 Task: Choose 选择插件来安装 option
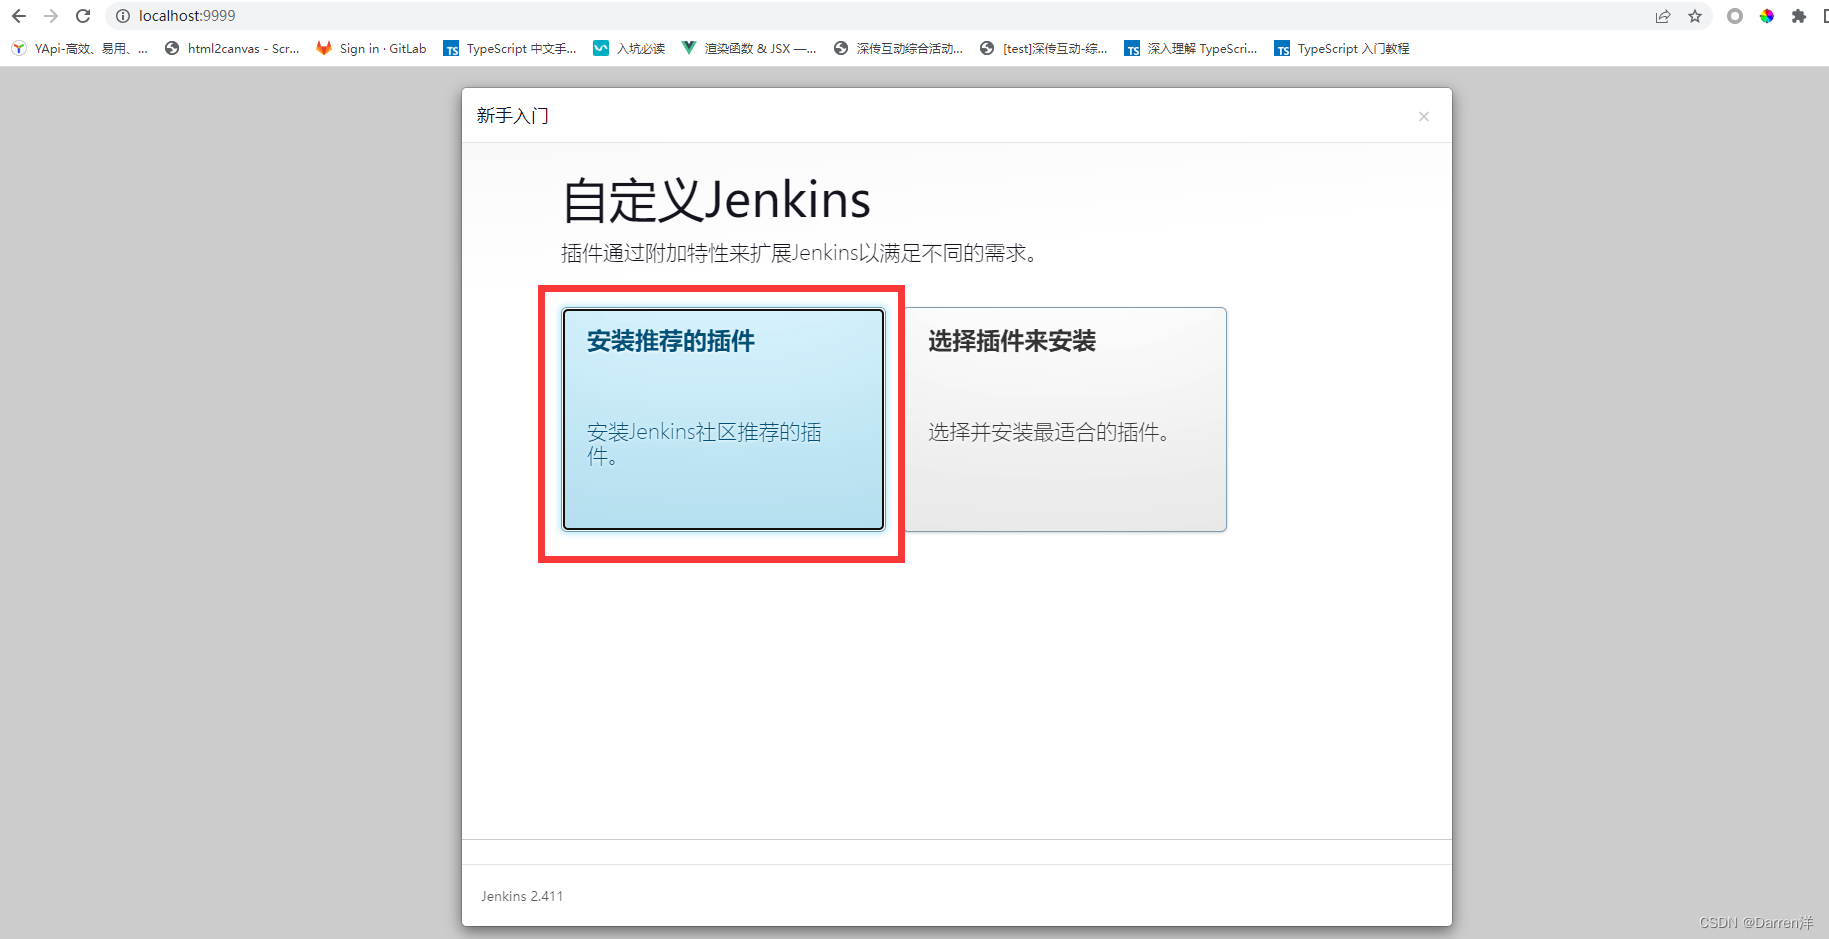pos(1065,419)
